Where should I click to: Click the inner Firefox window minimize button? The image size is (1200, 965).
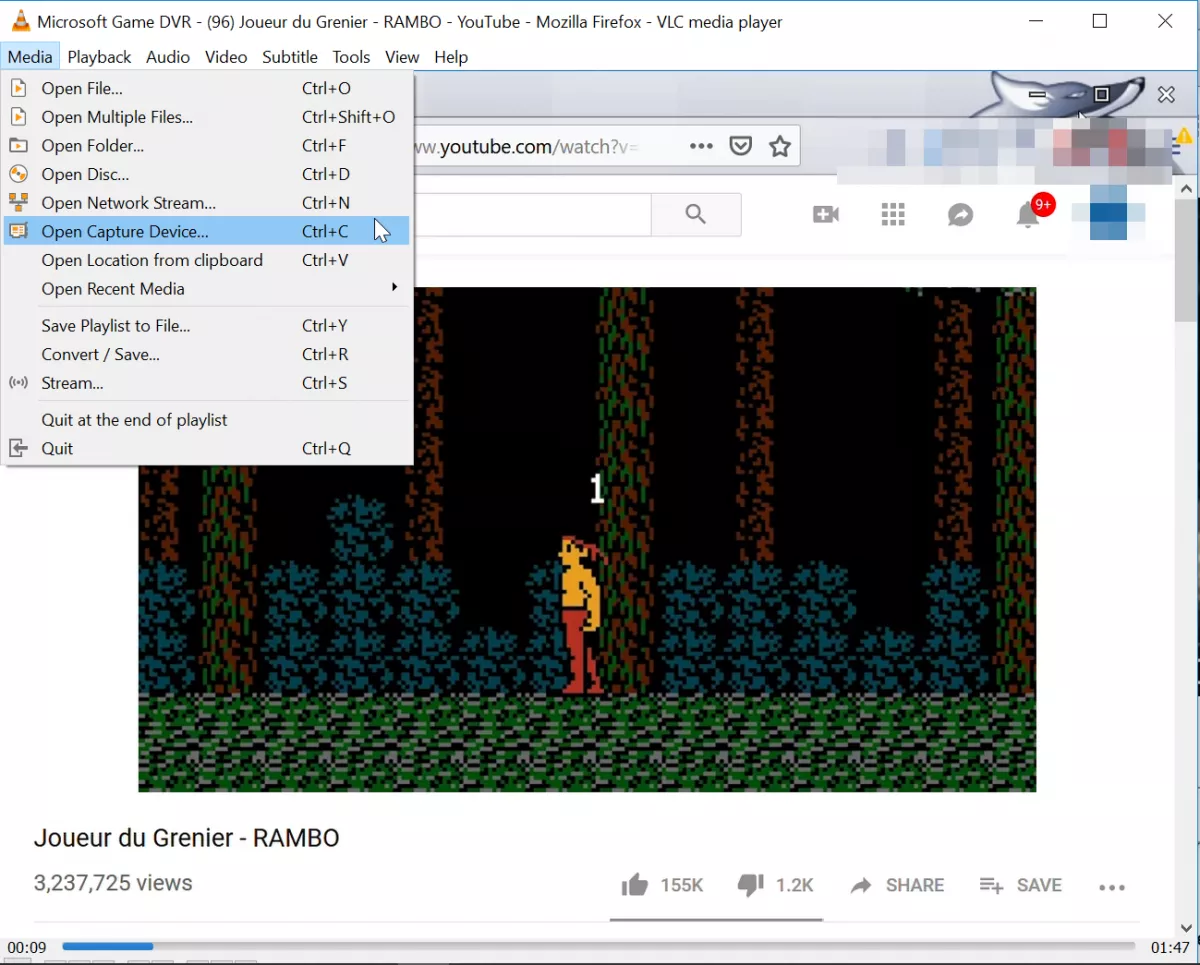click(x=1037, y=95)
